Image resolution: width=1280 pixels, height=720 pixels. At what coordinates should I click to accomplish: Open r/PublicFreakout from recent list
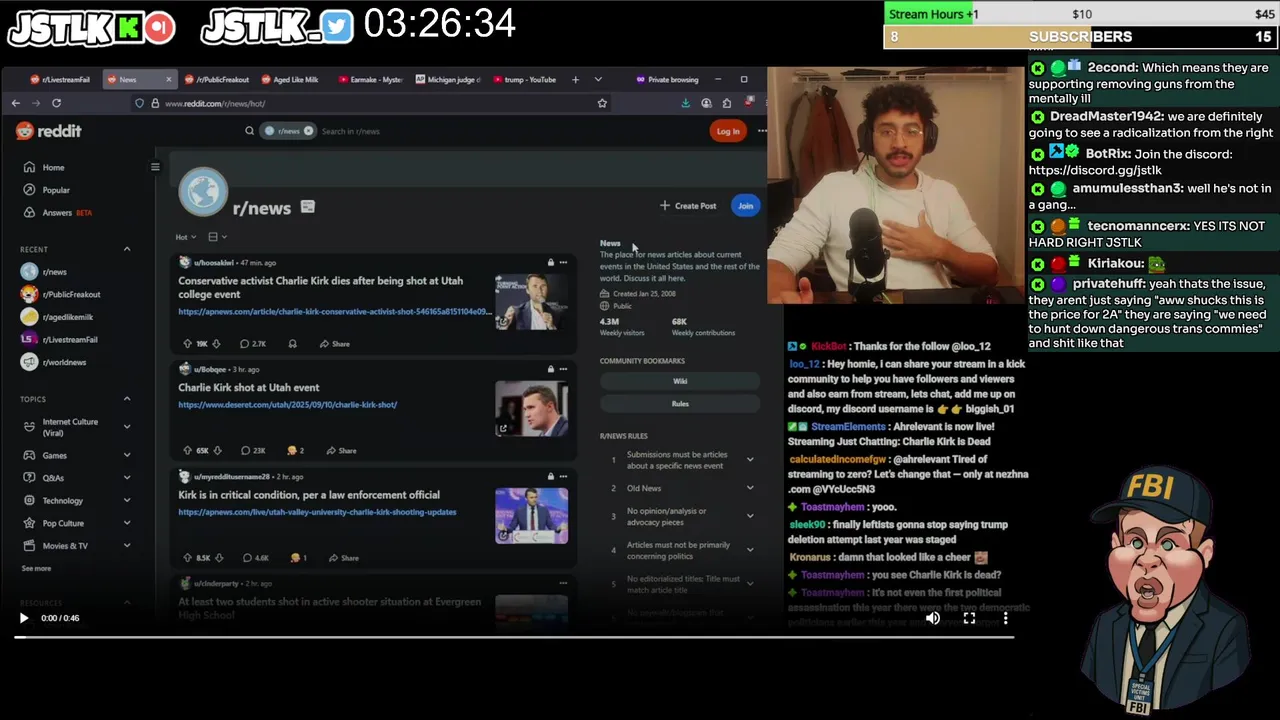(70, 294)
